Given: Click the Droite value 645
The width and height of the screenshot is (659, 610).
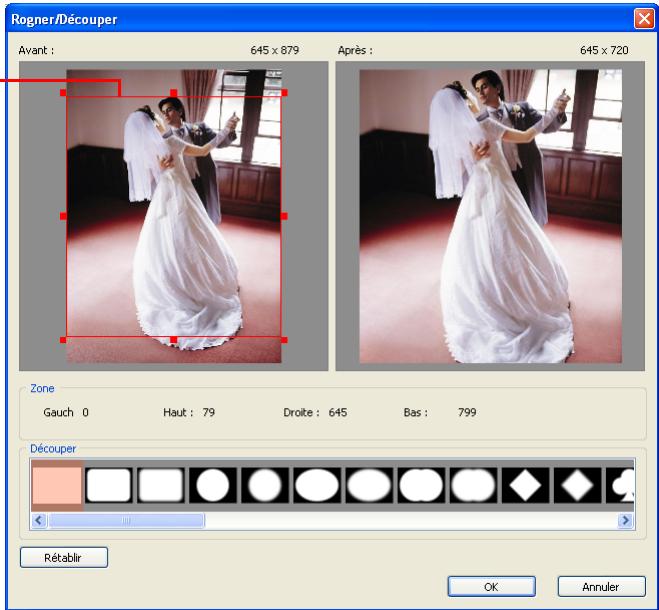Looking at the screenshot, I should [338, 412].
